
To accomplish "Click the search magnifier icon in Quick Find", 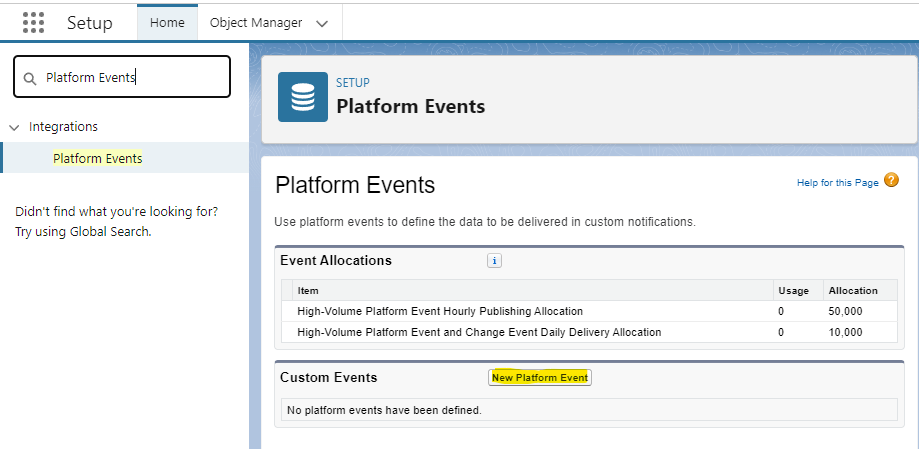I will [29, 78].
